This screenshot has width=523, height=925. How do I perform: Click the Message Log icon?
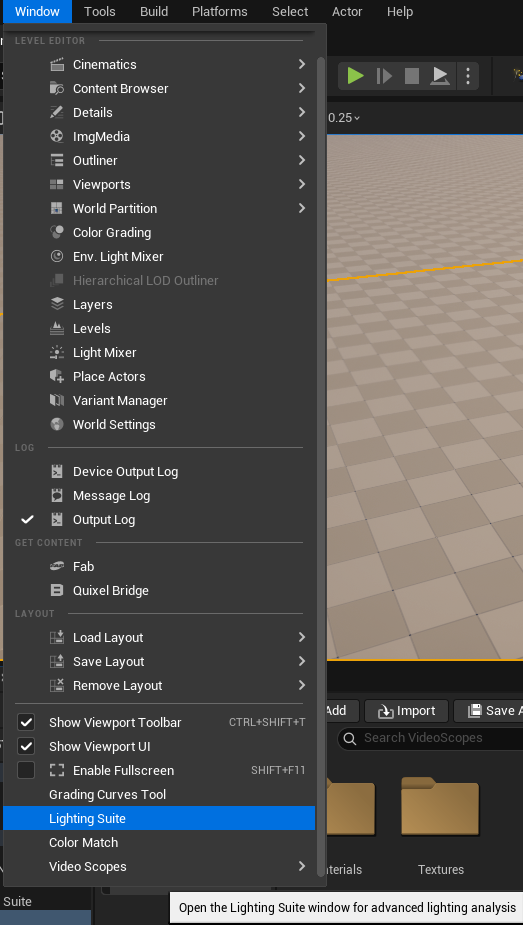(57, 496)
